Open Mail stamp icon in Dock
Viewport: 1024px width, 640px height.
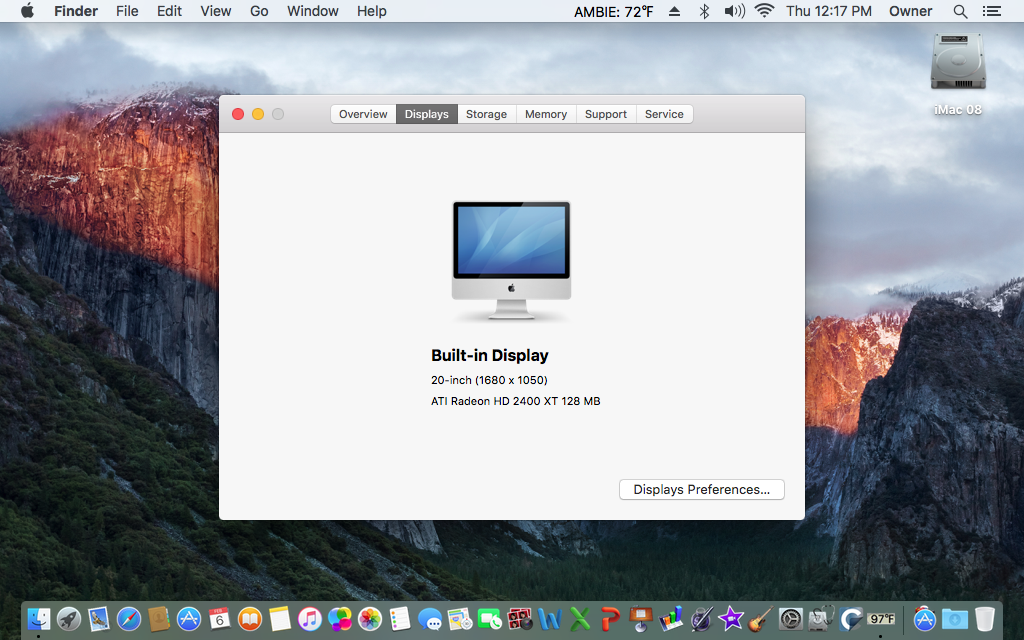99,618
